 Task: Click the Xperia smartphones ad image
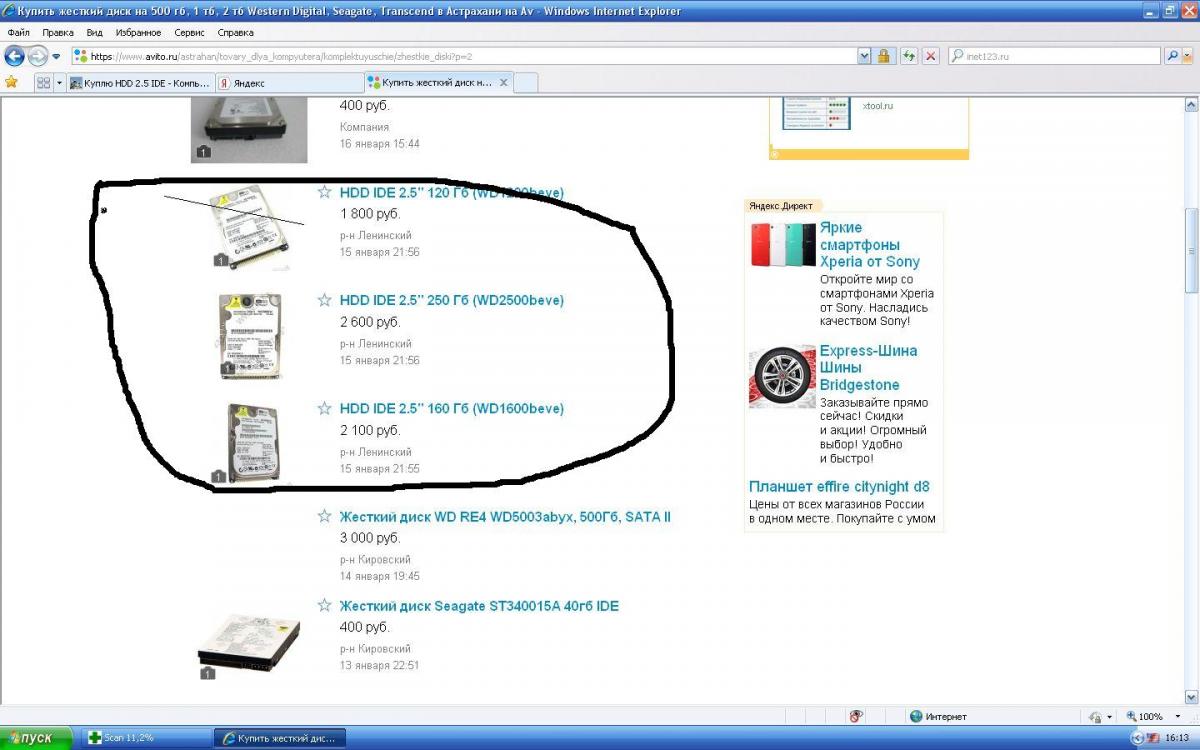coord(783,245)
